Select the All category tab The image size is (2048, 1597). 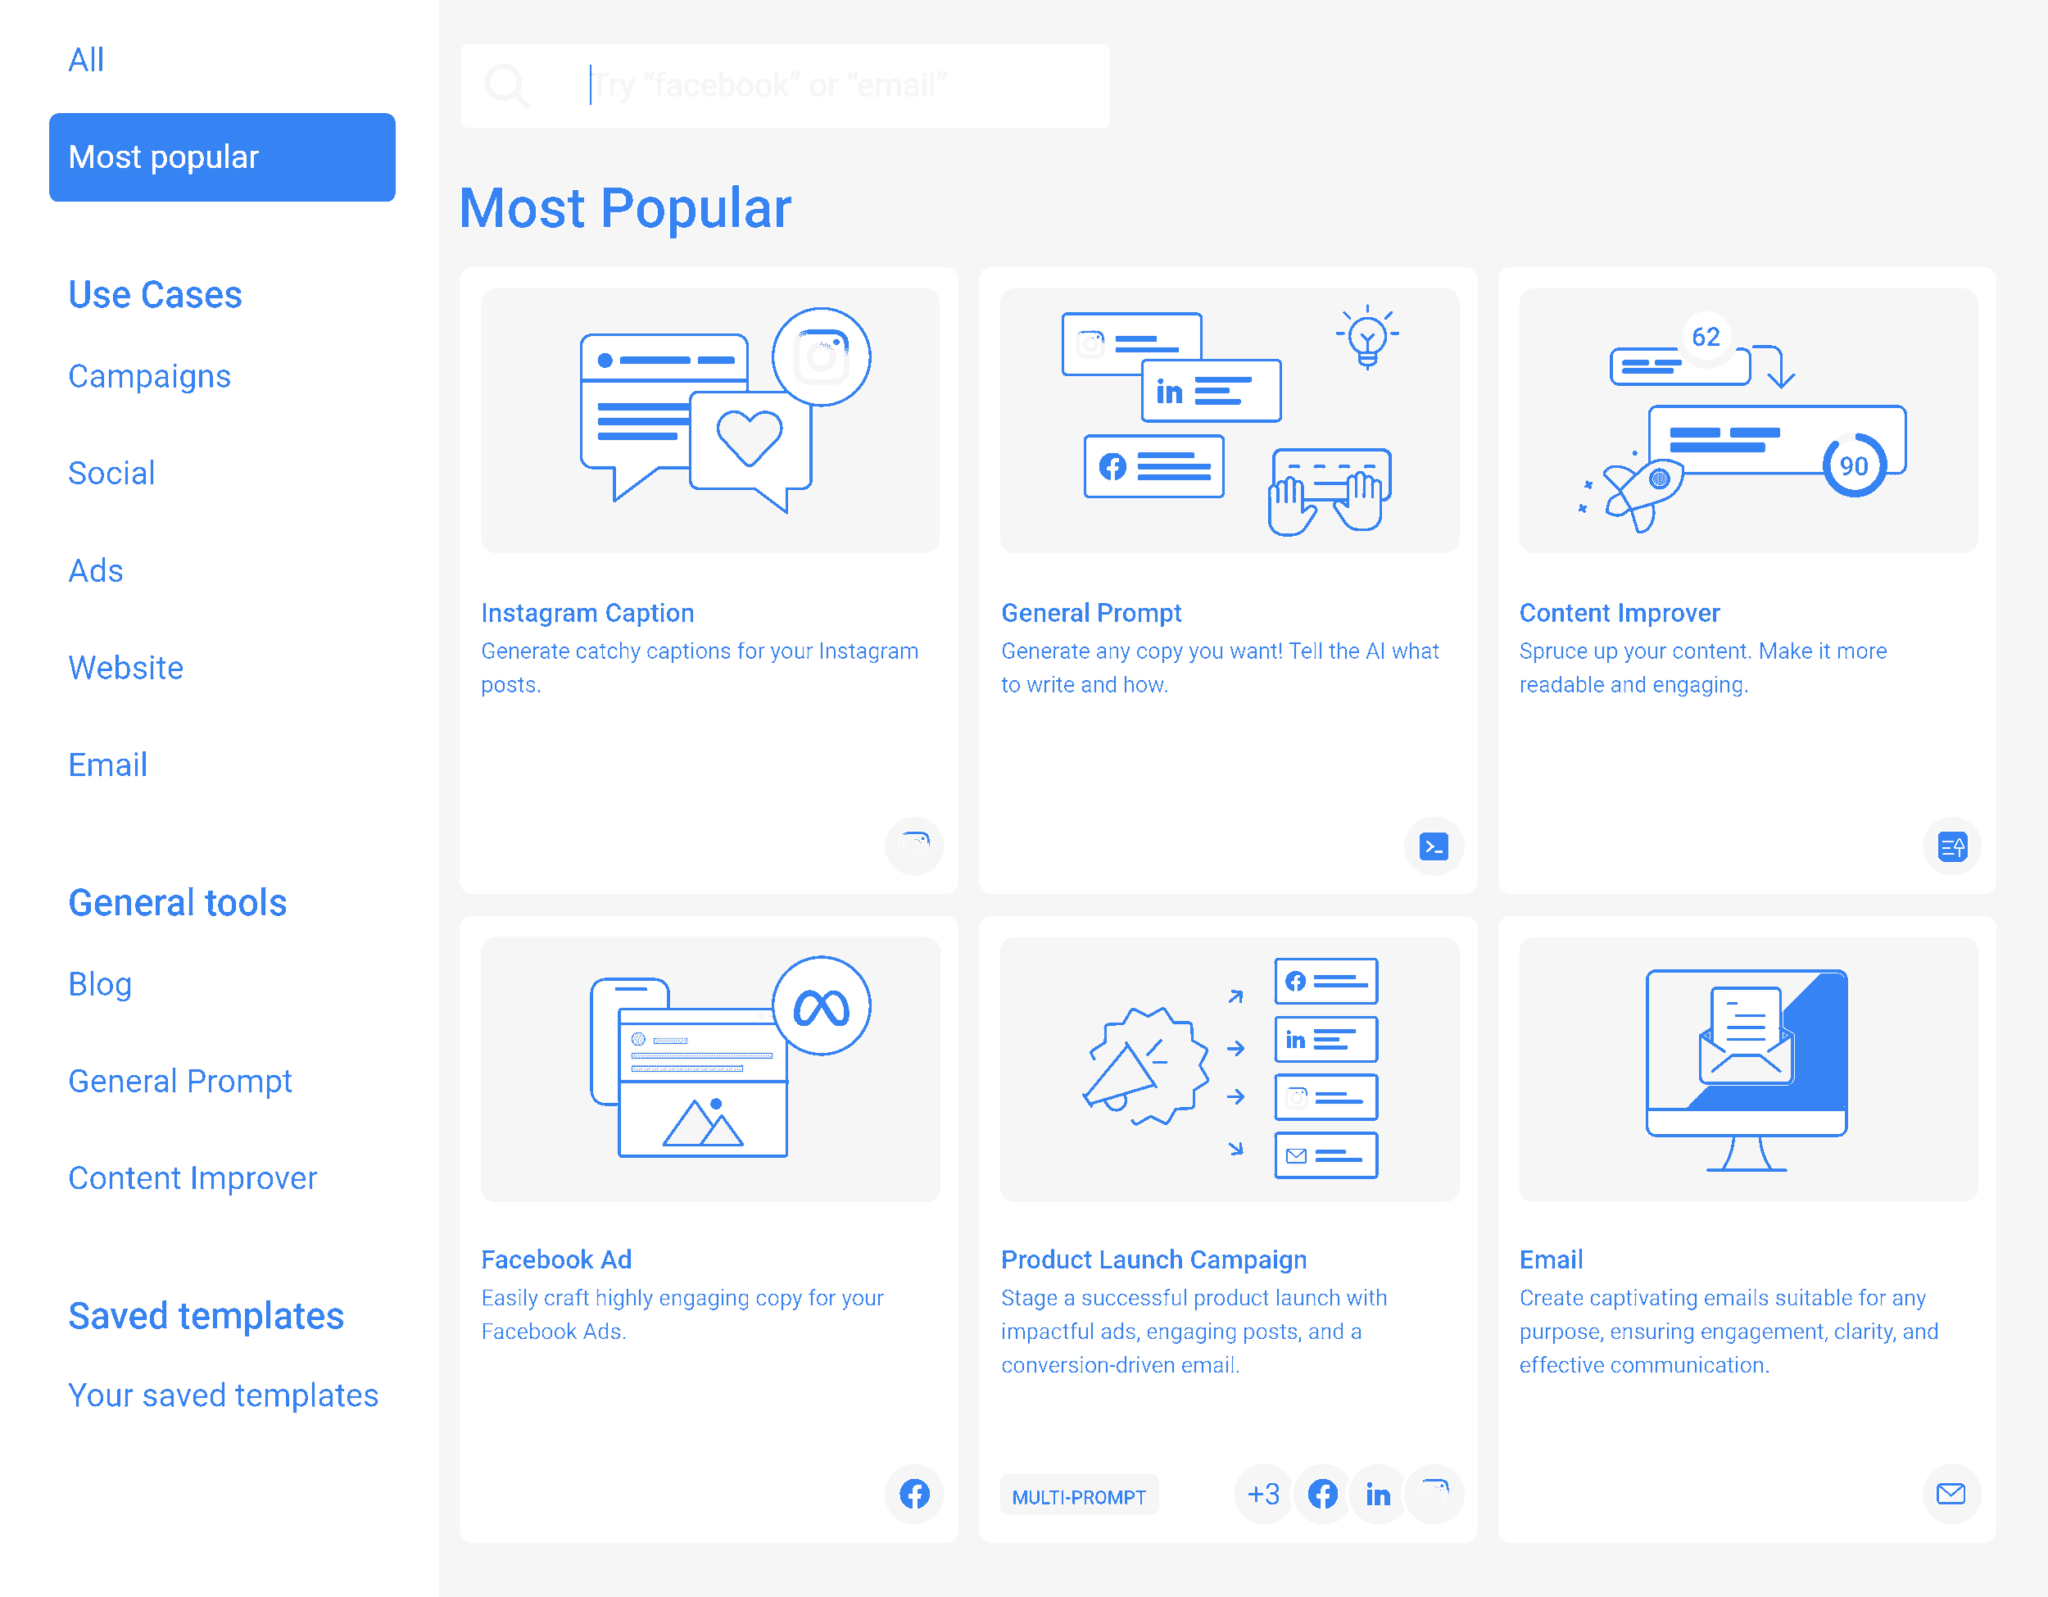pos(86,58)
